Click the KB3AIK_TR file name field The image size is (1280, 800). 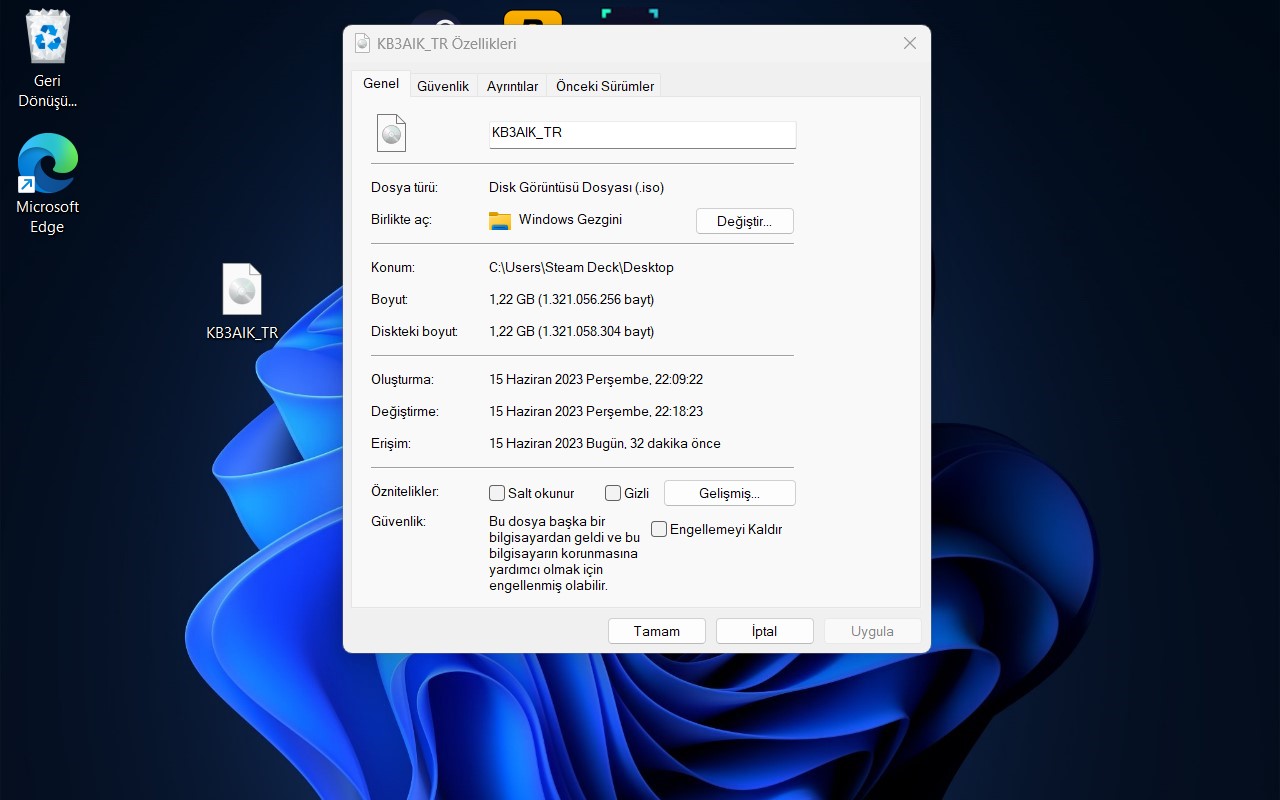tap(642, 133)
